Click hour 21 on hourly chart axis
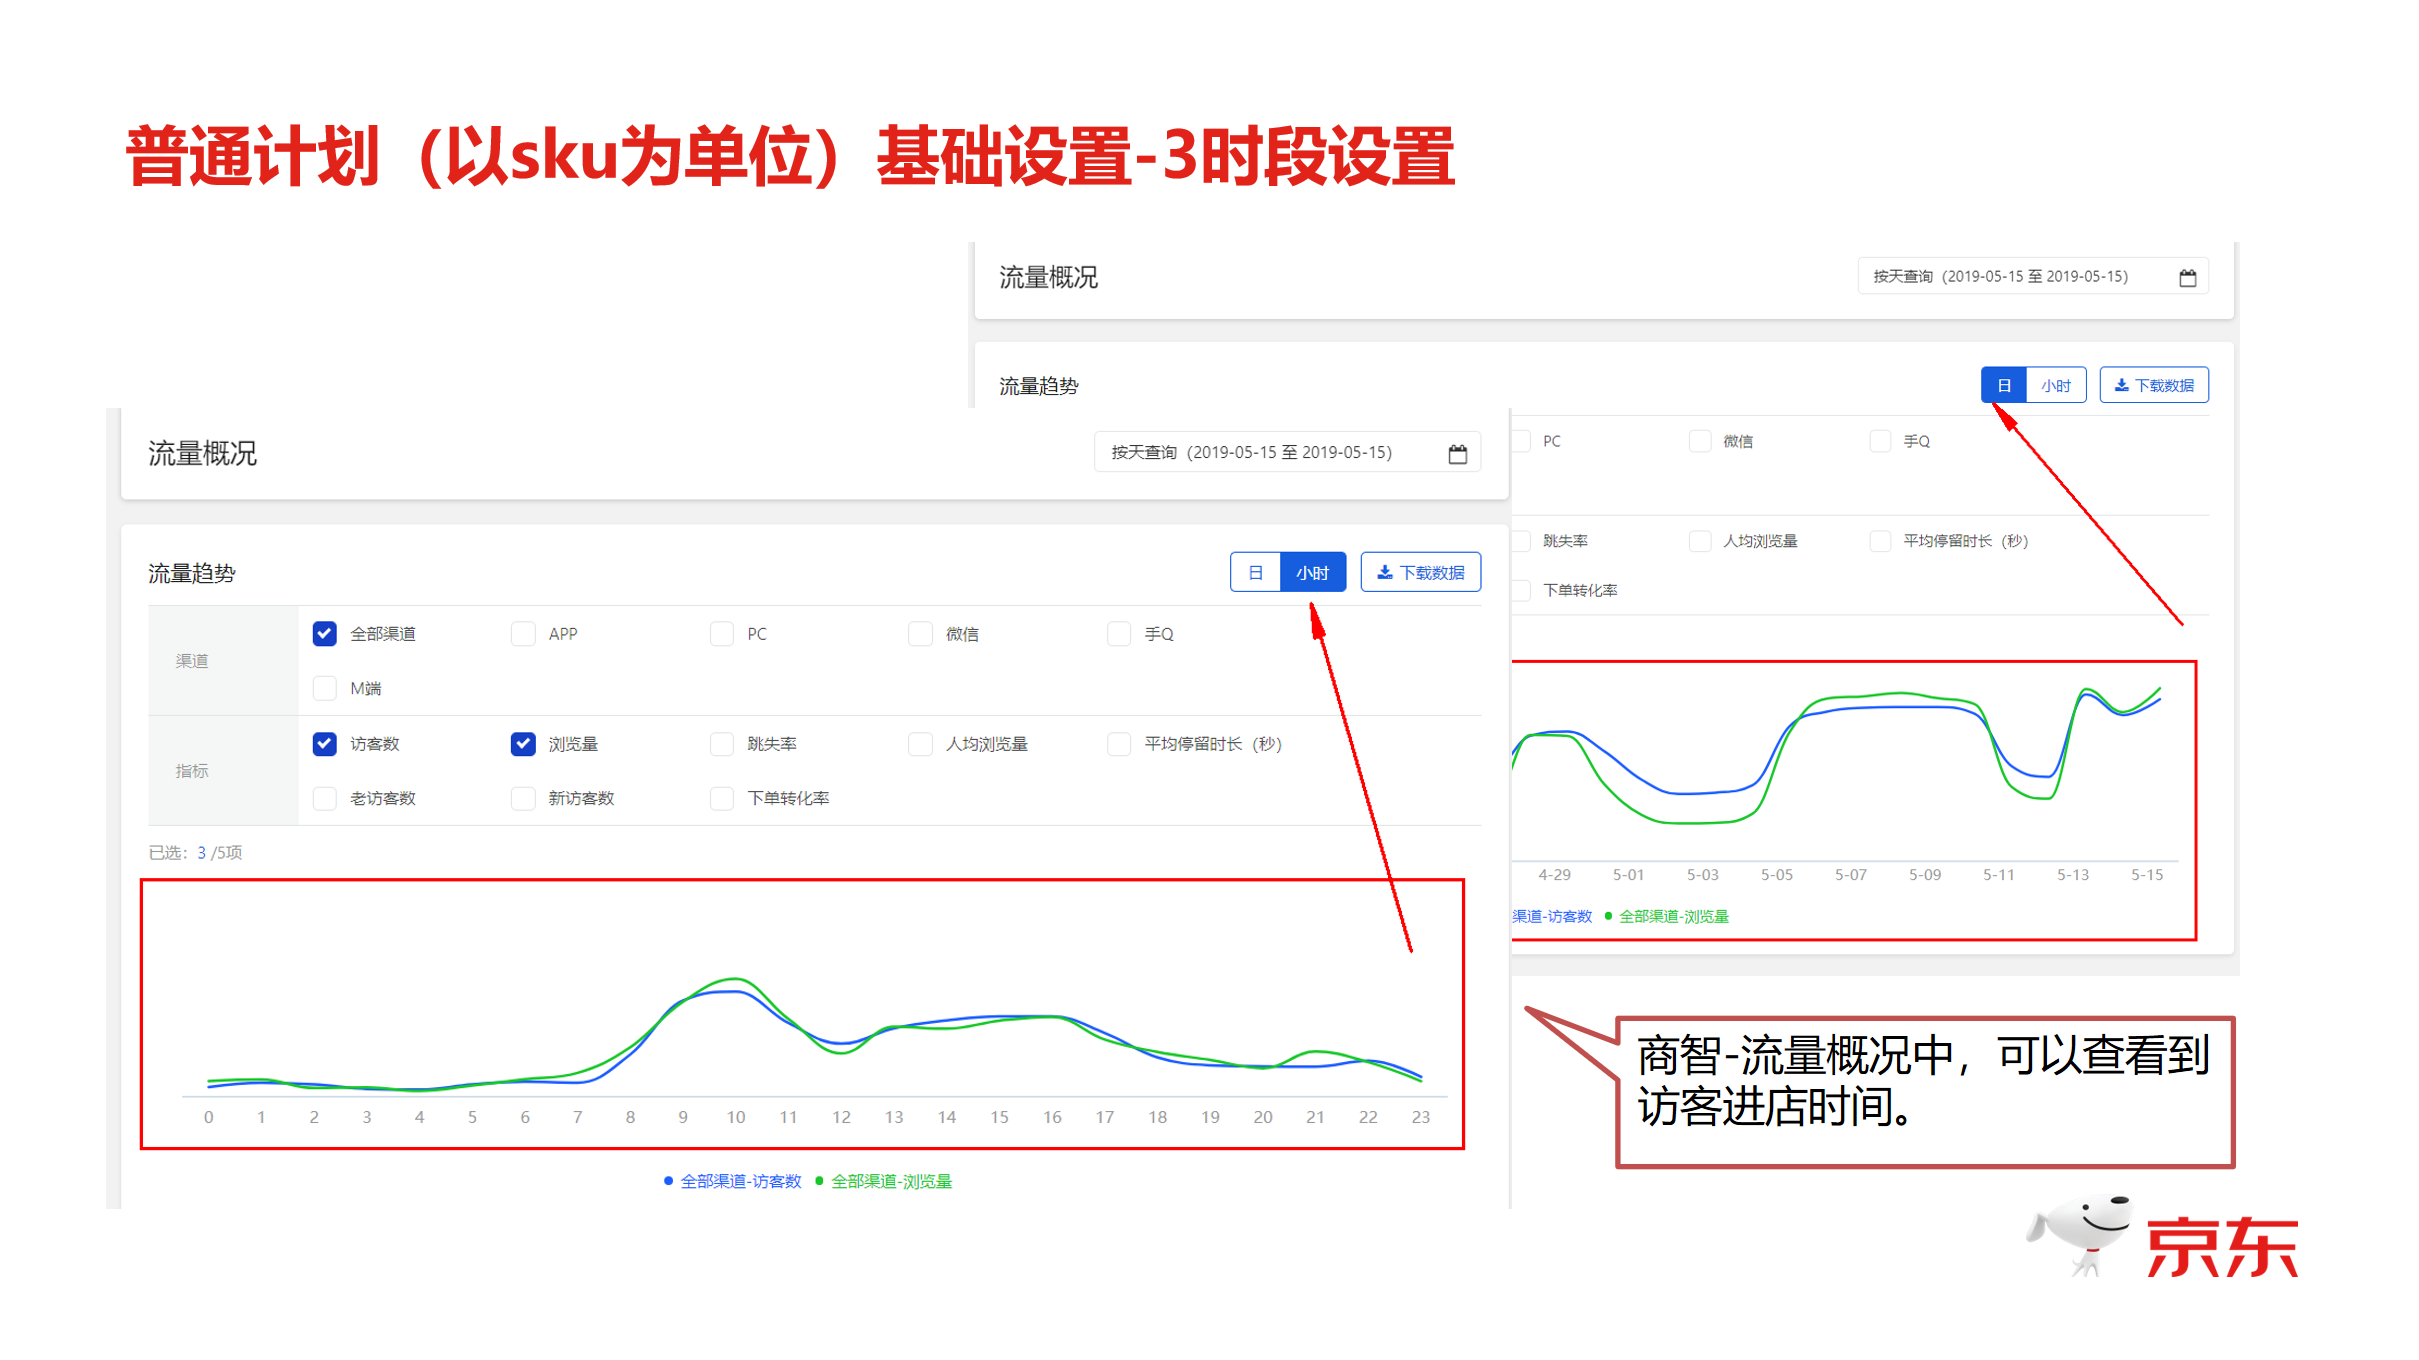The width and height of the screenshot is (2419, 1360). 1315,1117
